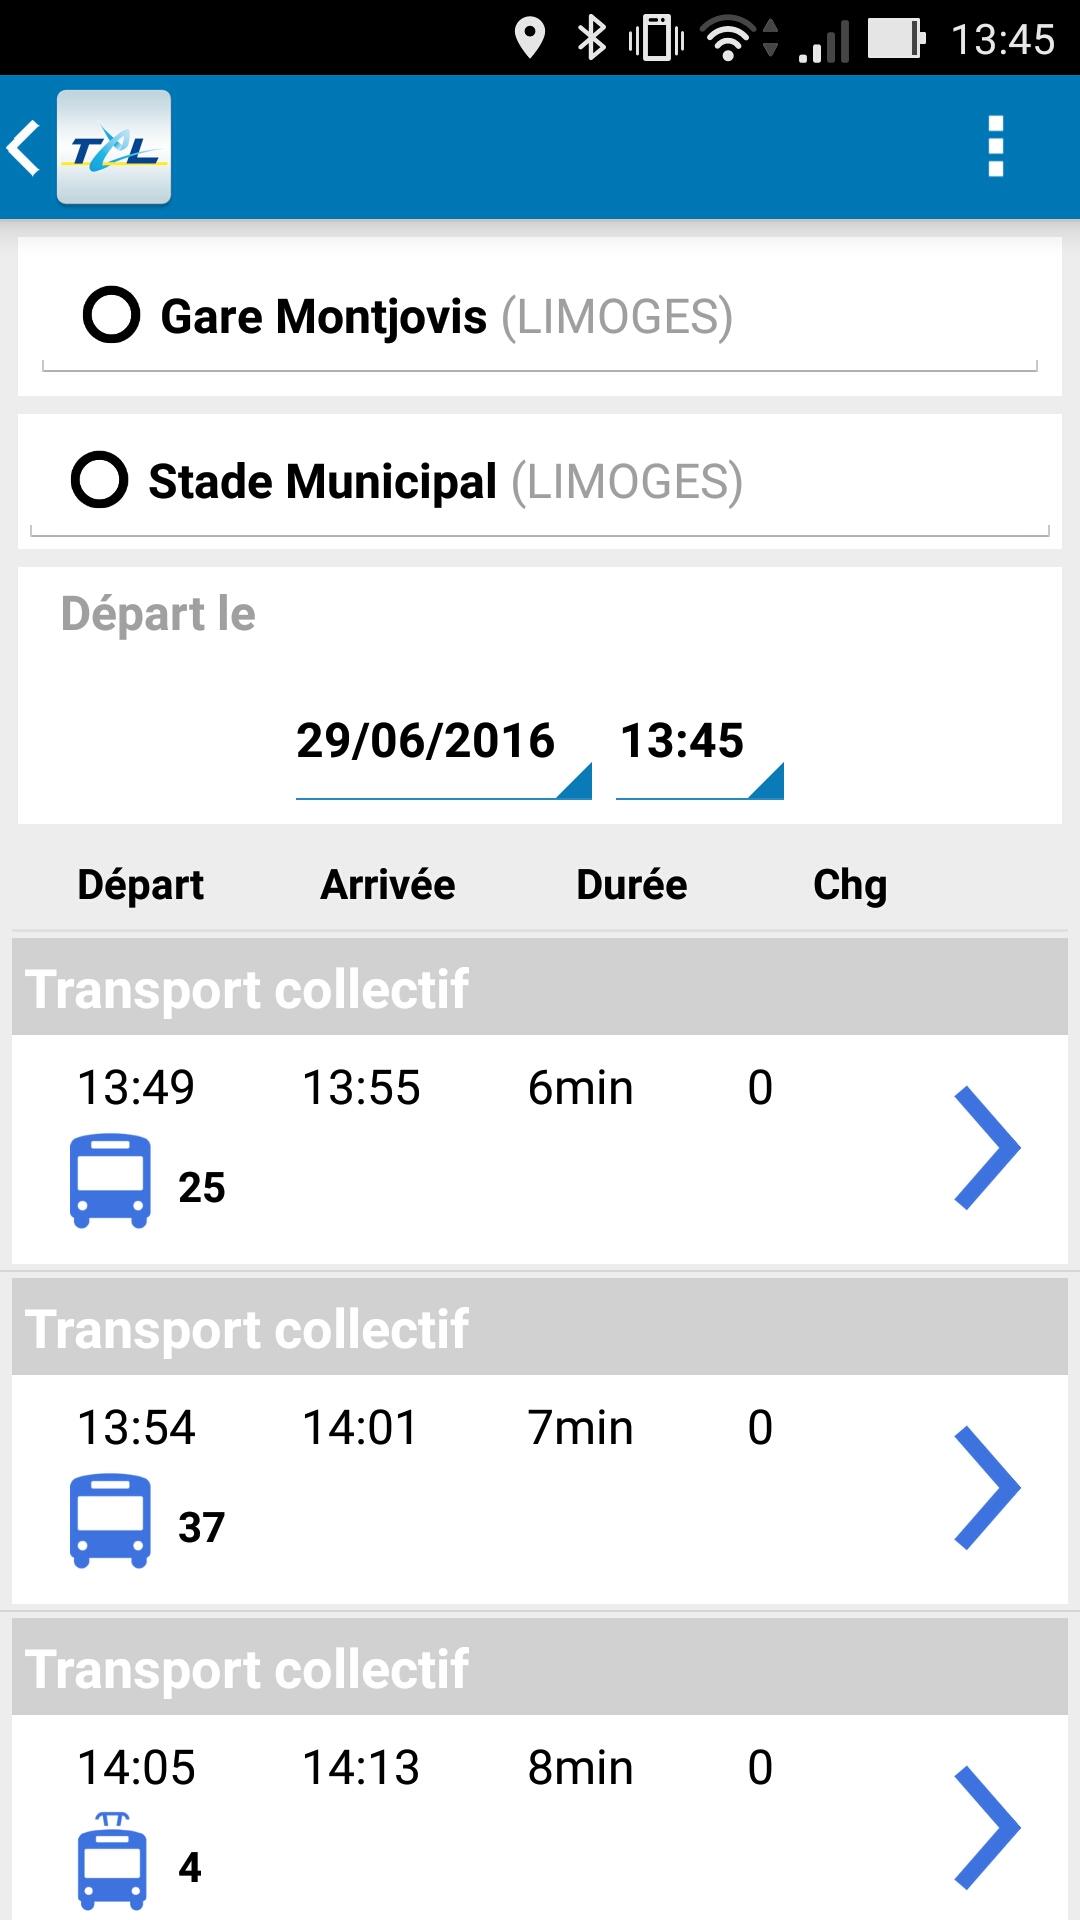1080x1920 pixels.
Task: Edit the Gare Montjovis origin field
Action: click(446, 317)
